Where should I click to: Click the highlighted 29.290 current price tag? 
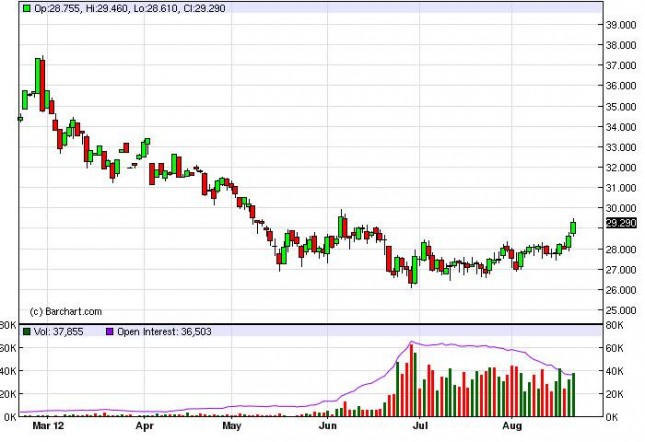(x=622, y=223)
